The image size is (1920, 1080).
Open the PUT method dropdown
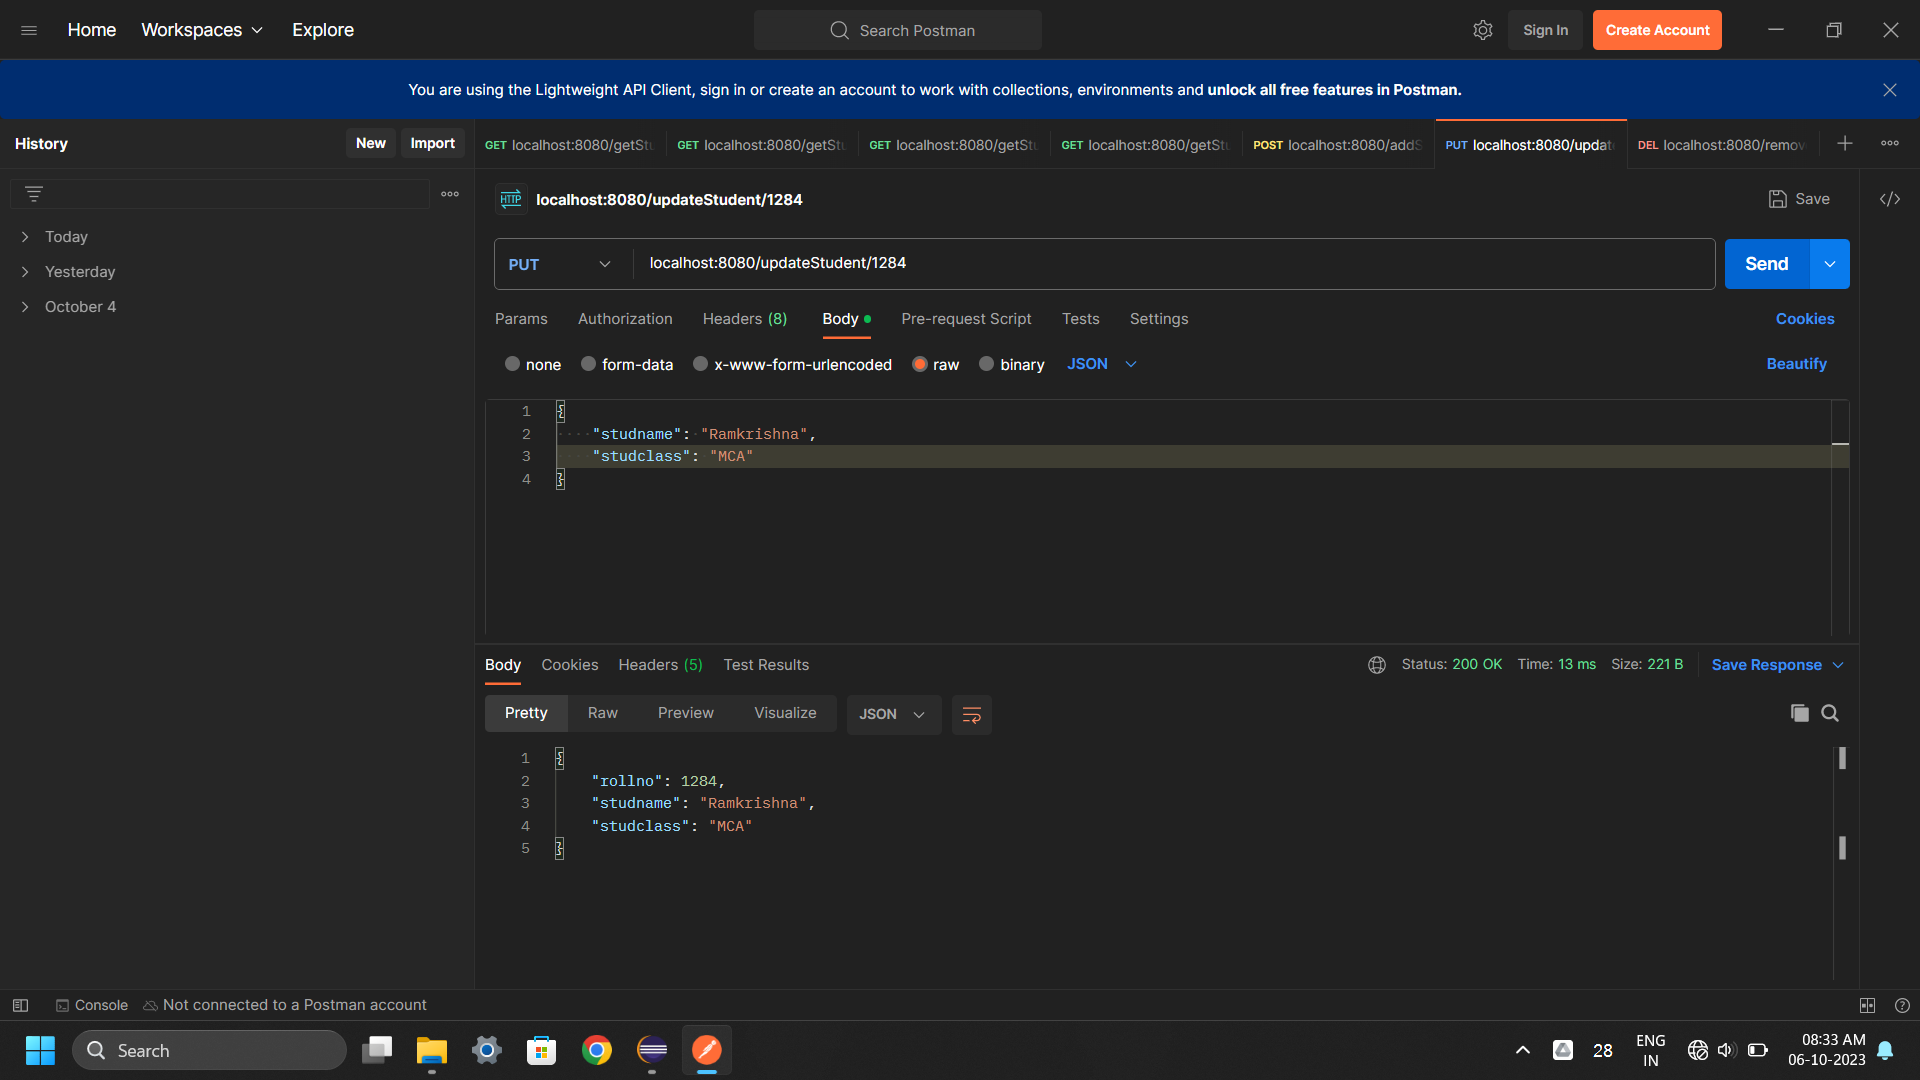560,264
